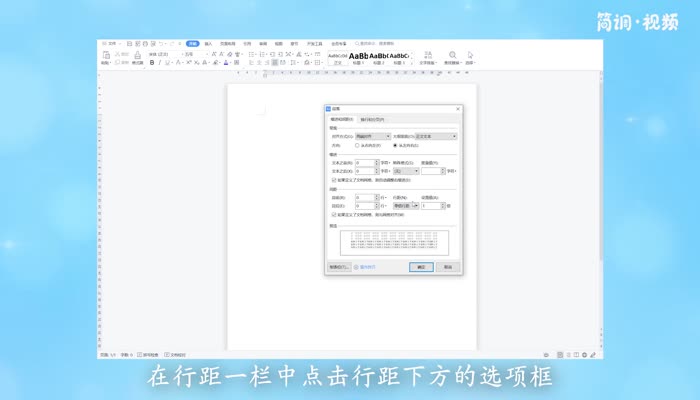Confirm the paragraph dialog with OK
Screen dimensions: 700x400
click(x=421, y=267)
